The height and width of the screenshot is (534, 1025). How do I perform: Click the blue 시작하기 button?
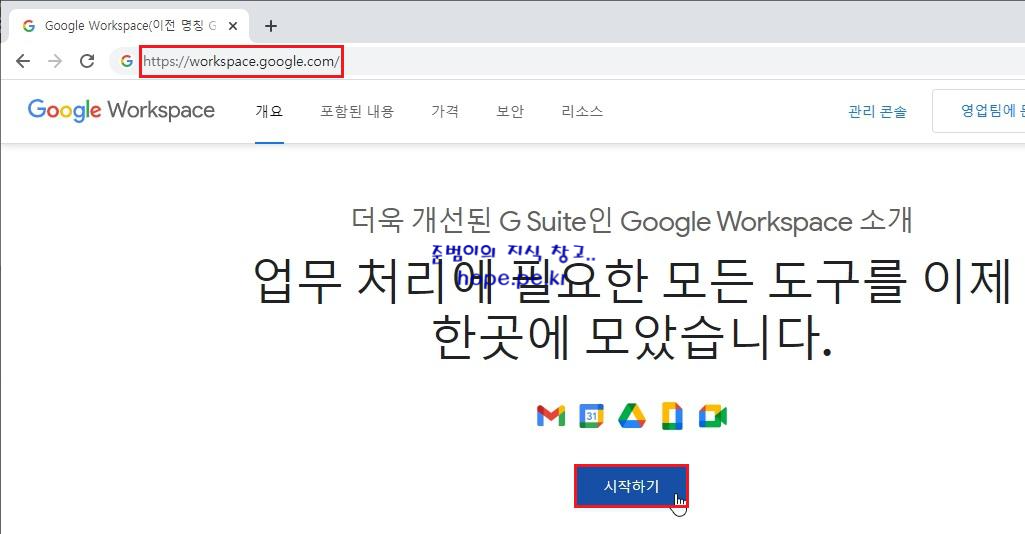click(x=631, y=486)
